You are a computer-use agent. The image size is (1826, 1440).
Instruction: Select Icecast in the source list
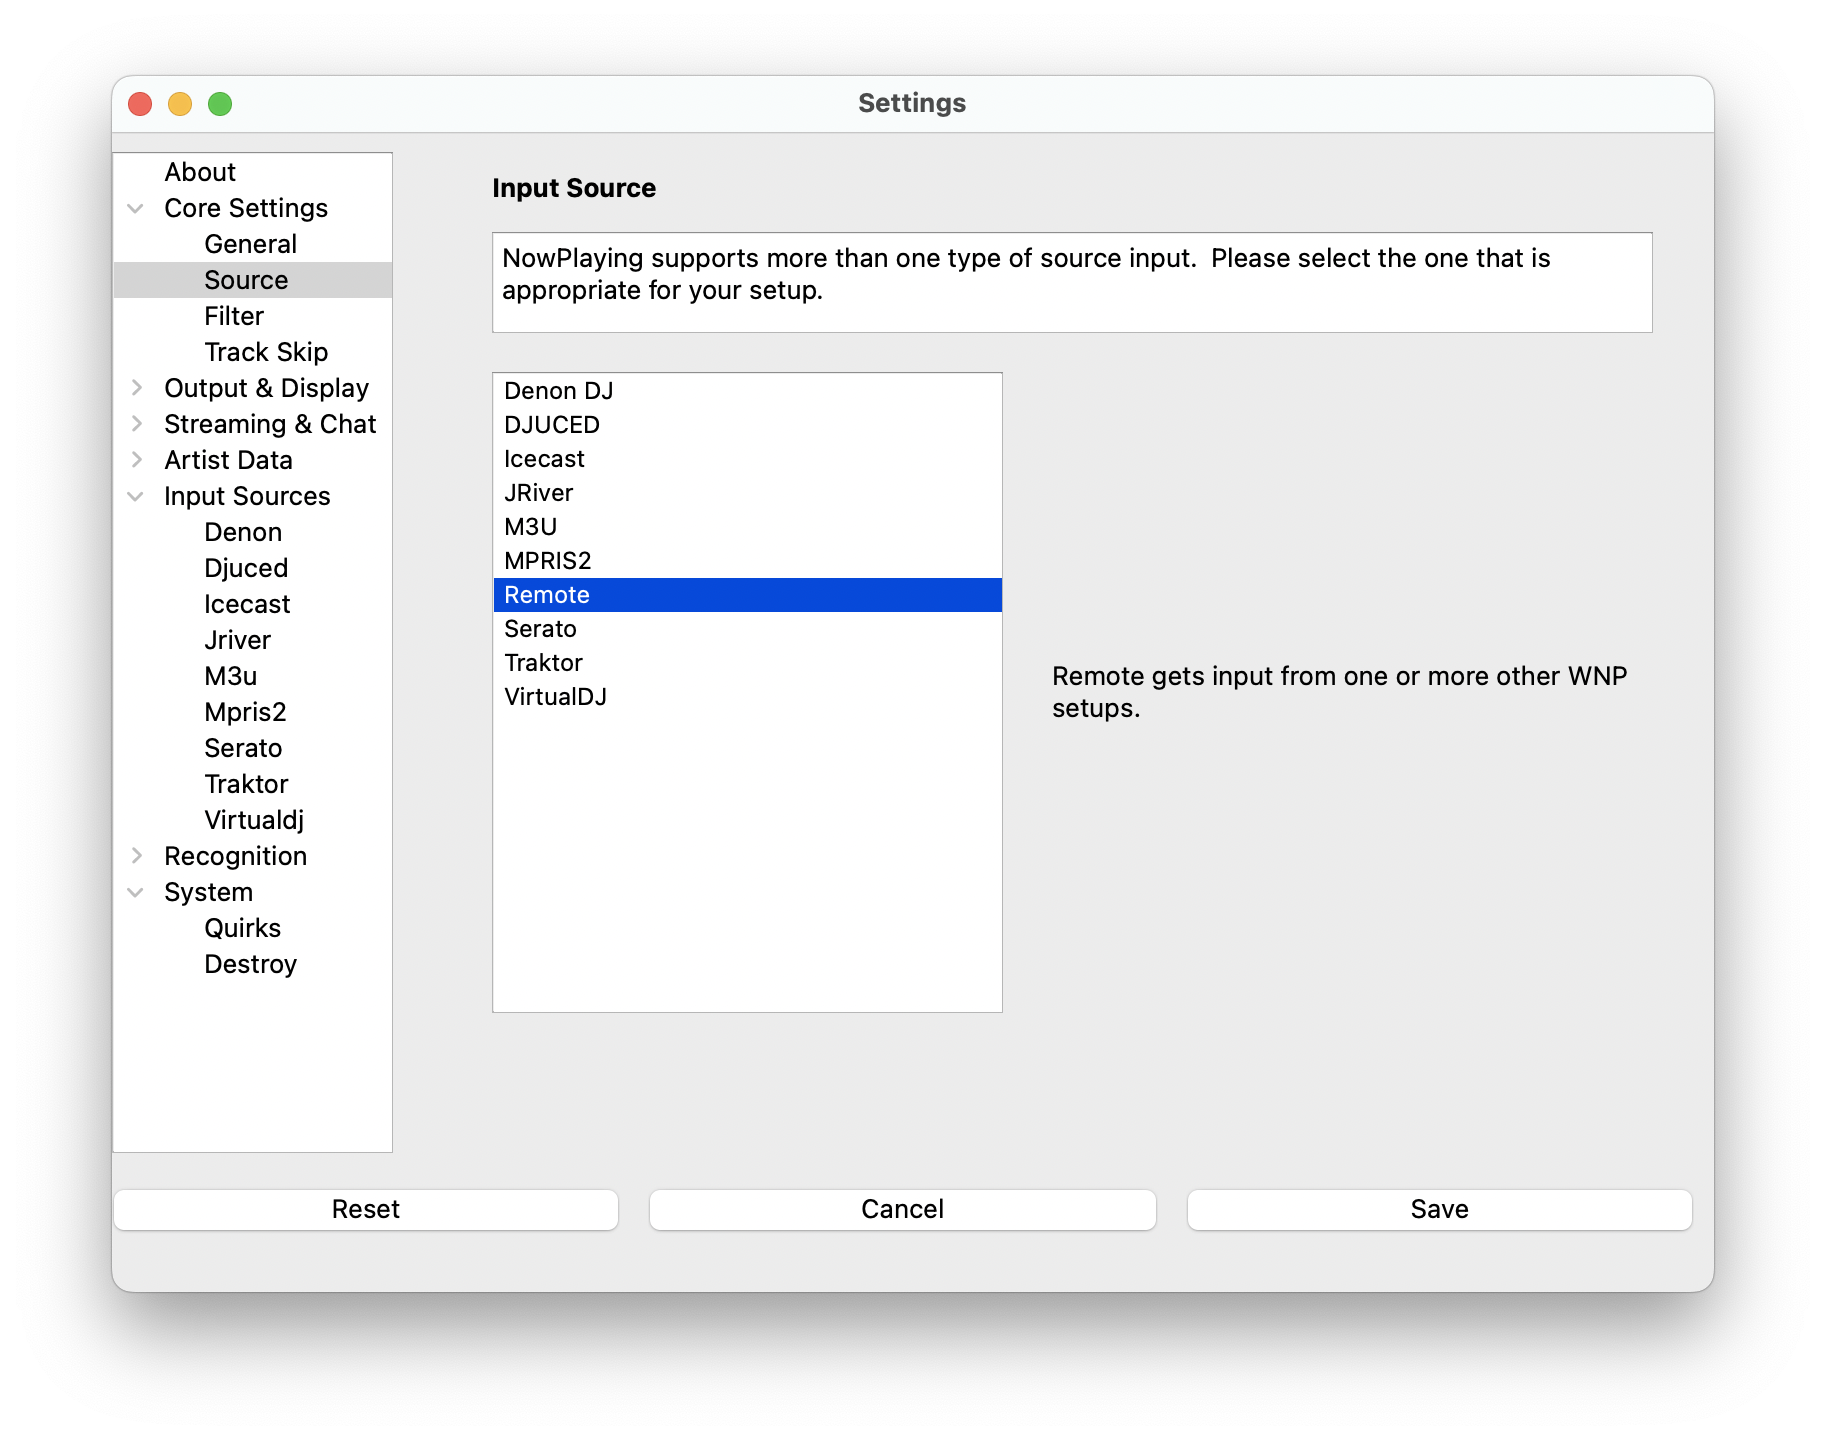[x=544, y=459]
